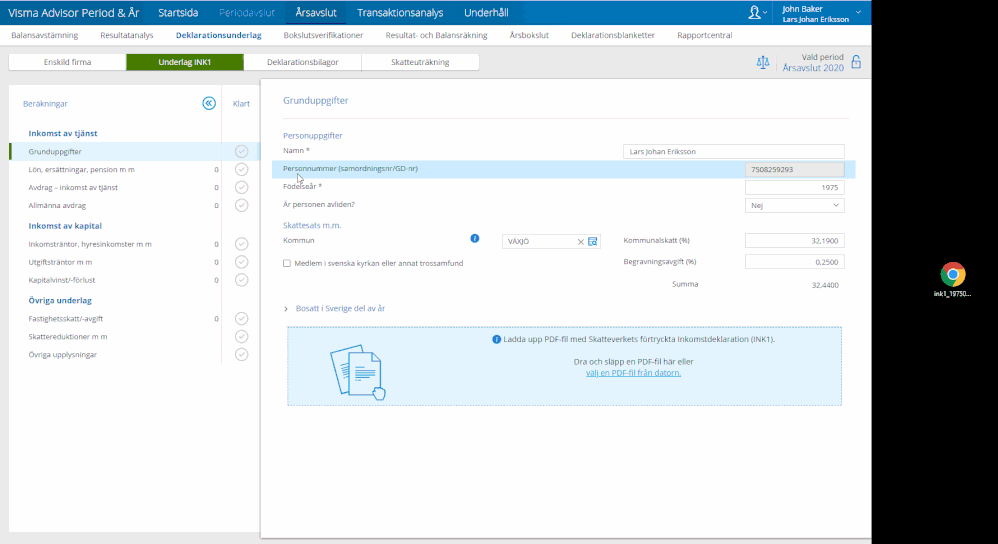The width and height of the screenshot is (998, 544).
Task: Click the padlock icon beside Vald period
Action: 855,62
